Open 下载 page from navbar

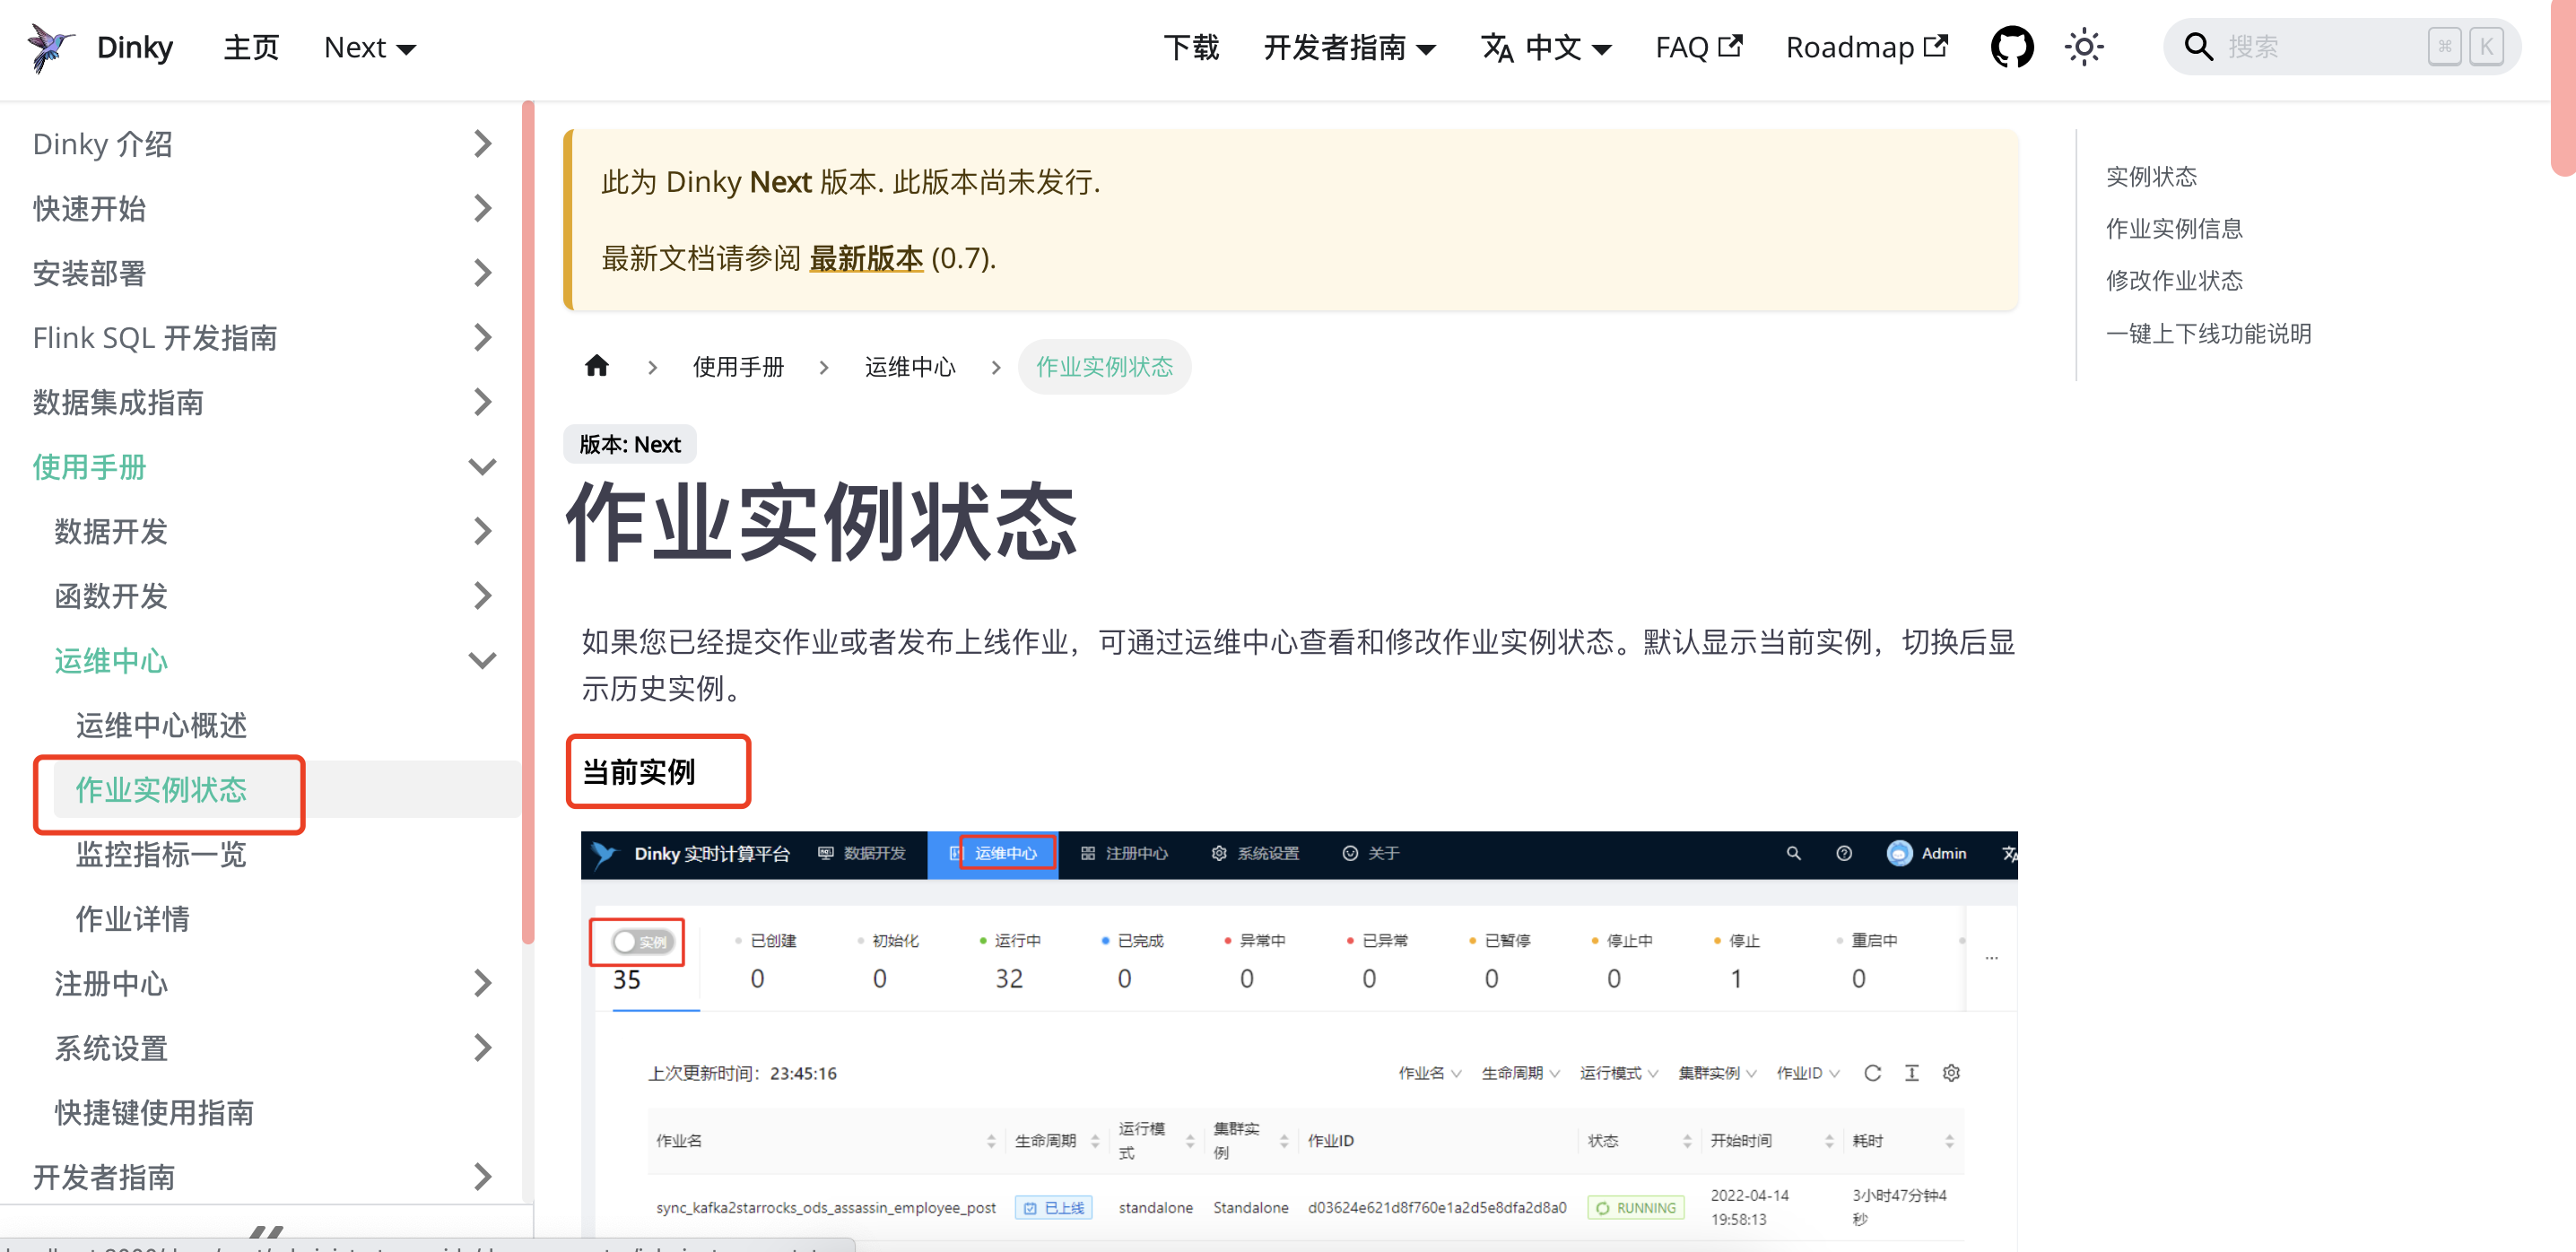pos(1191,47)
